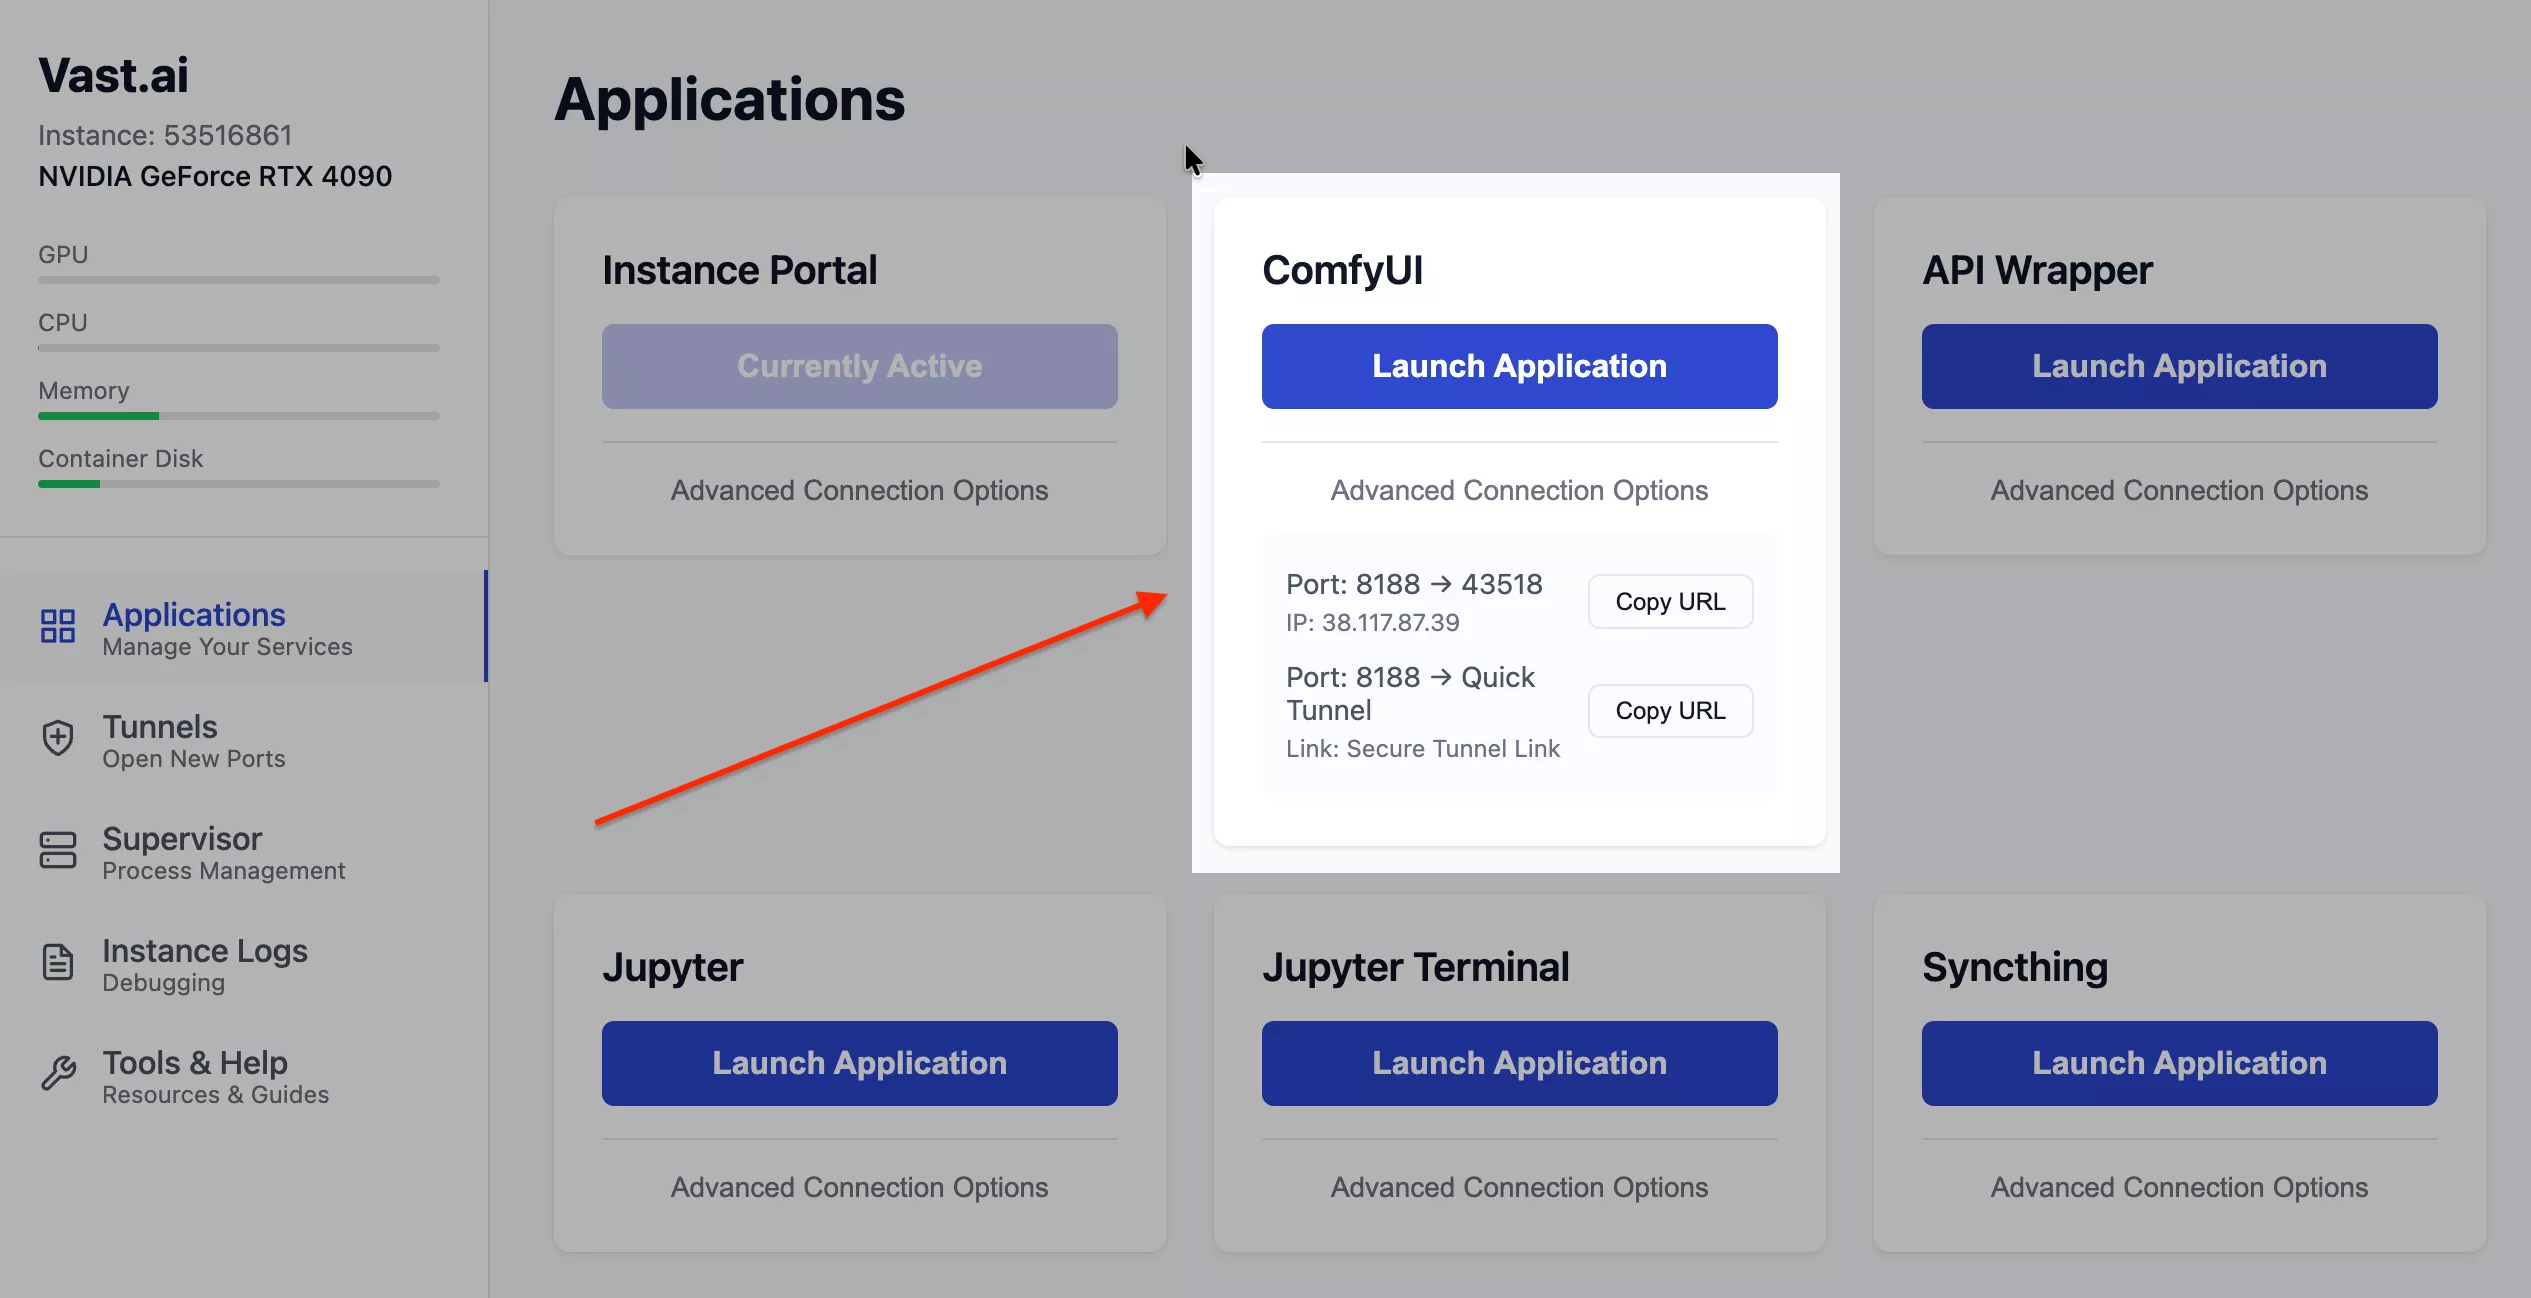Launch the Syncthing application

2179,1063
